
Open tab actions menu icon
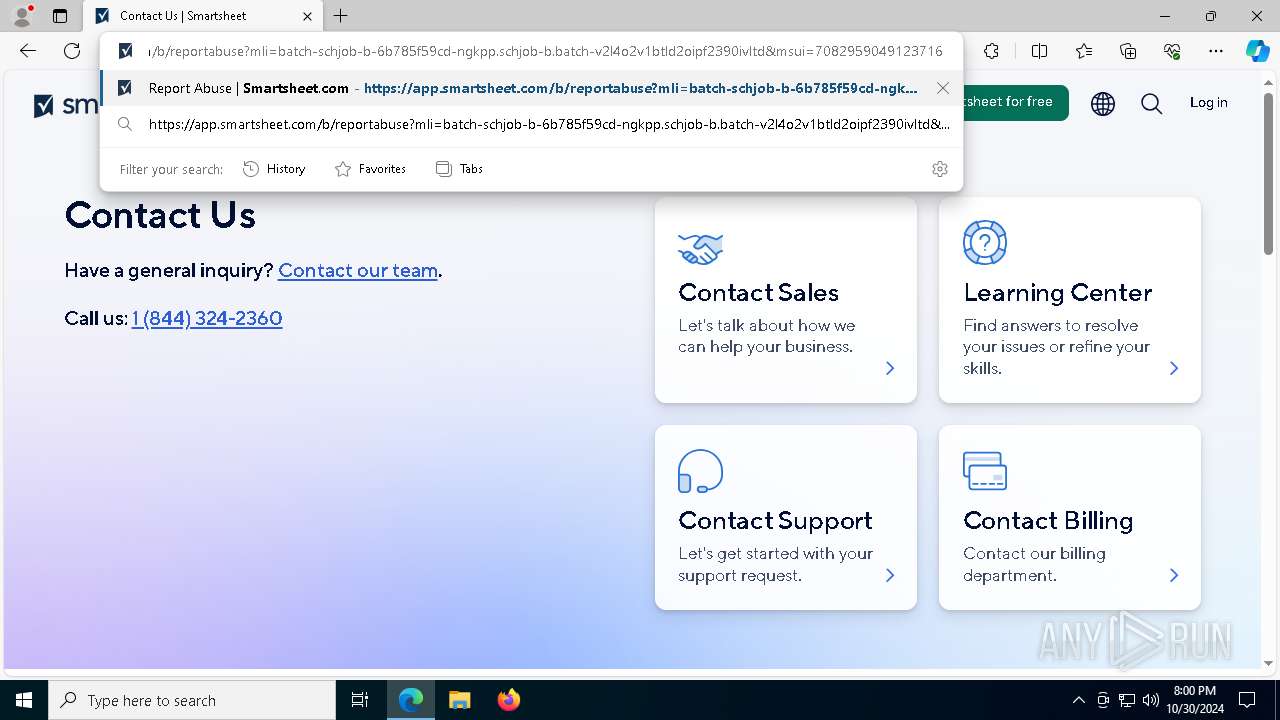click(60, 16)
